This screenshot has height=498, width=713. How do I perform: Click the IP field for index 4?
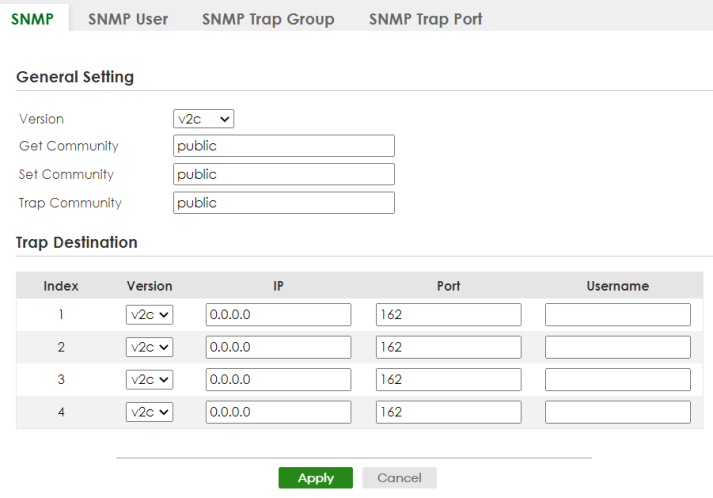(278, 412)
